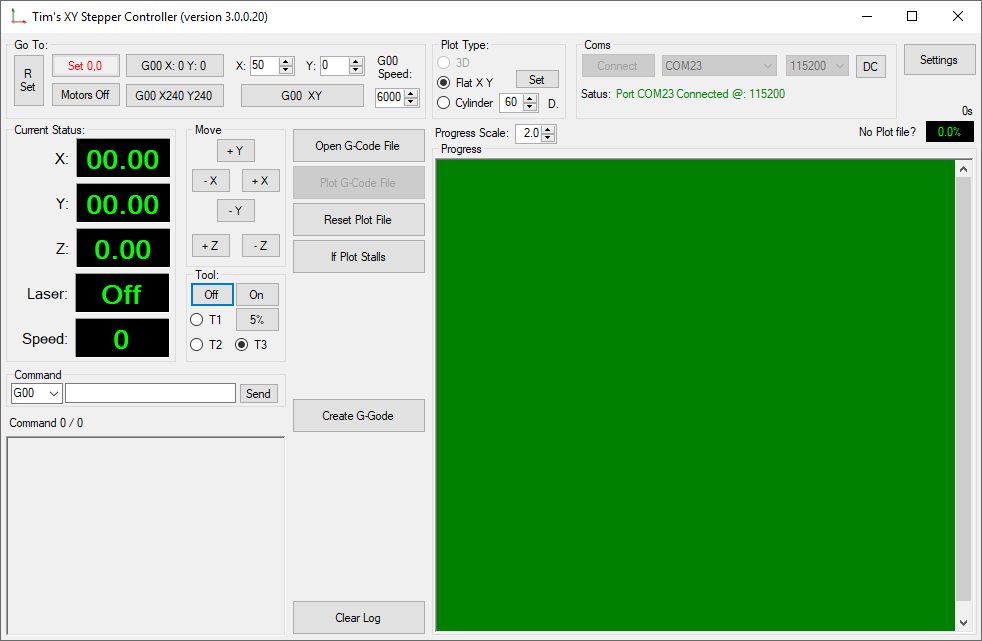The image size is (982, 641).
Task: Click progress pane scroll up arrow
Action: tap(963, 169)
